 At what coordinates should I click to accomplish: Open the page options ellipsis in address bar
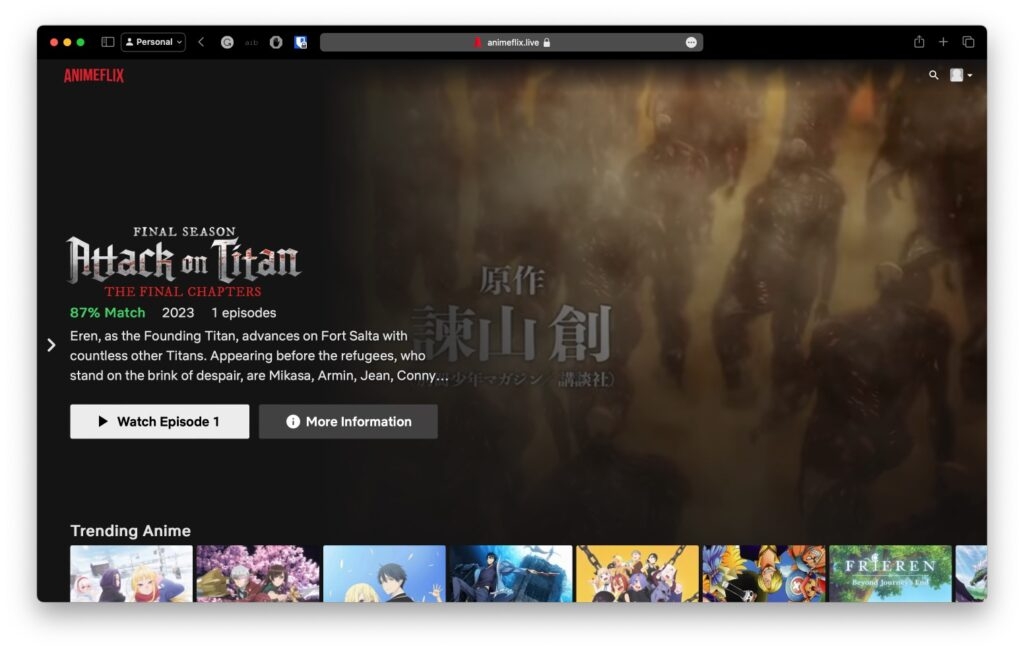point(691,42)
